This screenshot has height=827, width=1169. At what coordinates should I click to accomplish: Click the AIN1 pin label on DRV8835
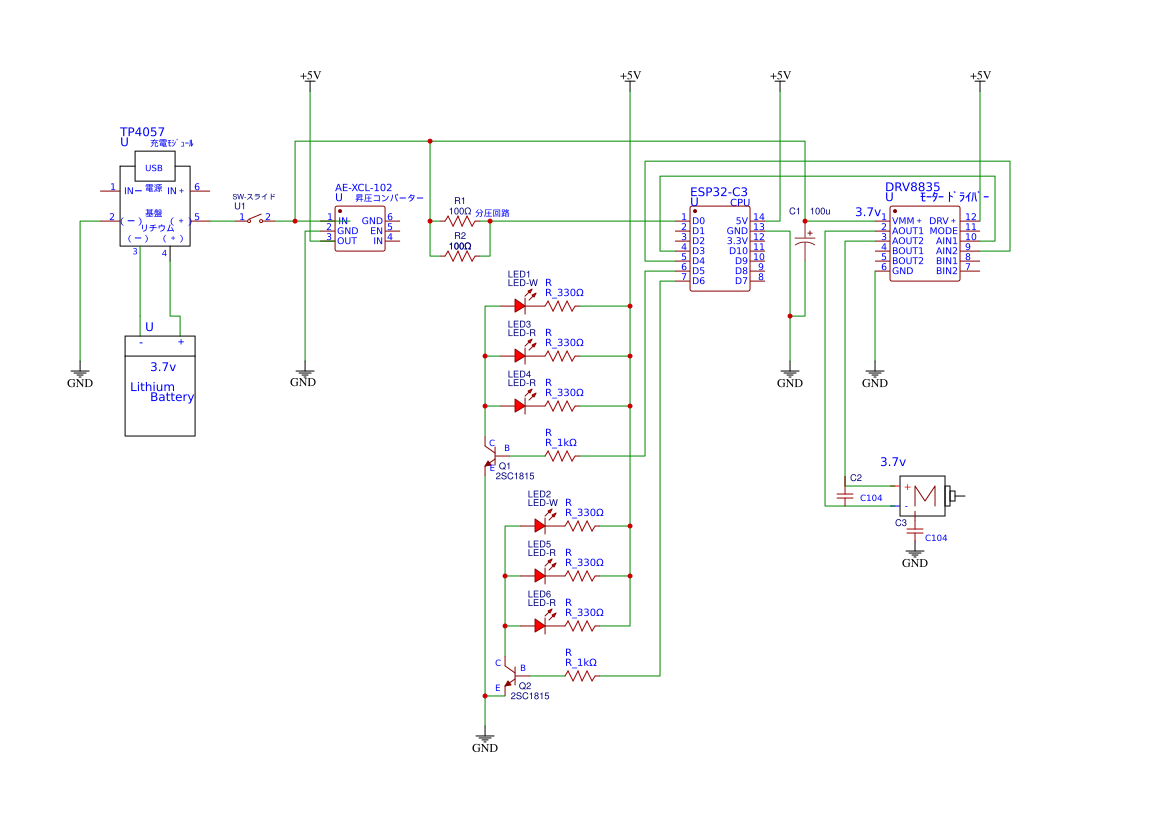click(x=947, y=241)
